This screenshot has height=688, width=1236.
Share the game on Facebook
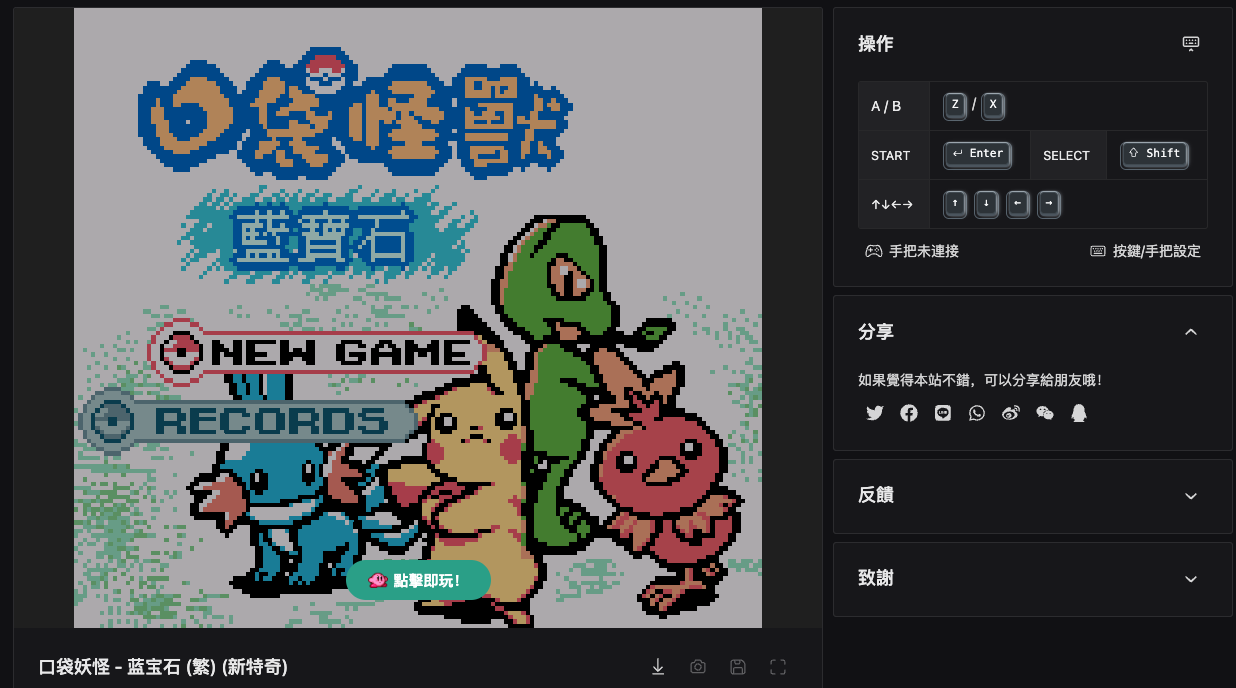908,412
